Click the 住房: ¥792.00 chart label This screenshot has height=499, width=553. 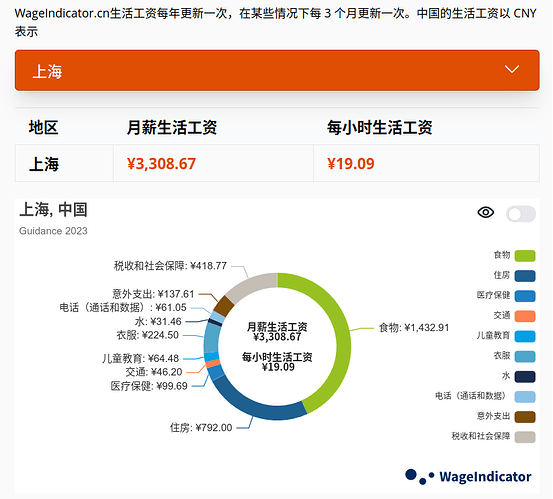pyautogui.click(x=201, y=428)
